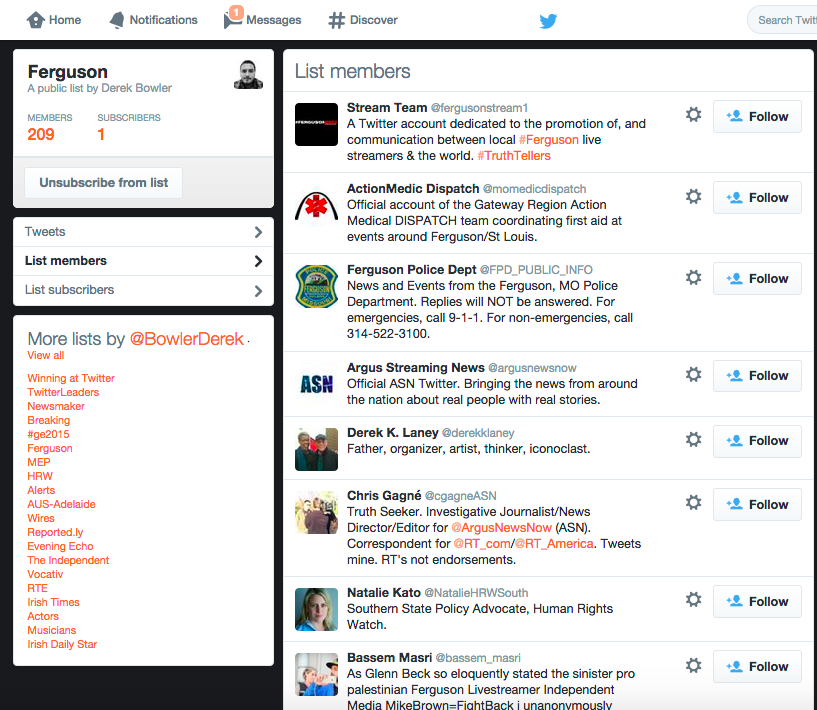Click the #TruthTellers hashtag
Screen dimensions: 817x710
click(x=514, y=156)
